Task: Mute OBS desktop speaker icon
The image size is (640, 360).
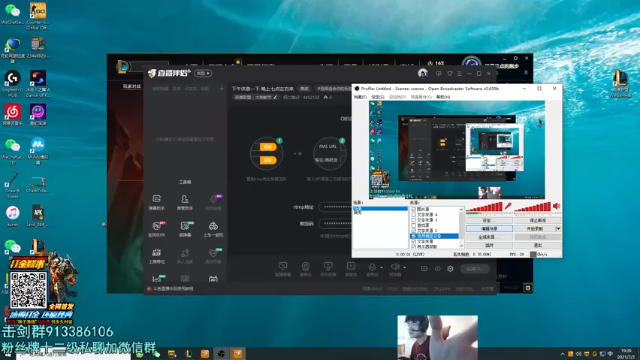Action: pyautogui.click(x=556, y=207)
